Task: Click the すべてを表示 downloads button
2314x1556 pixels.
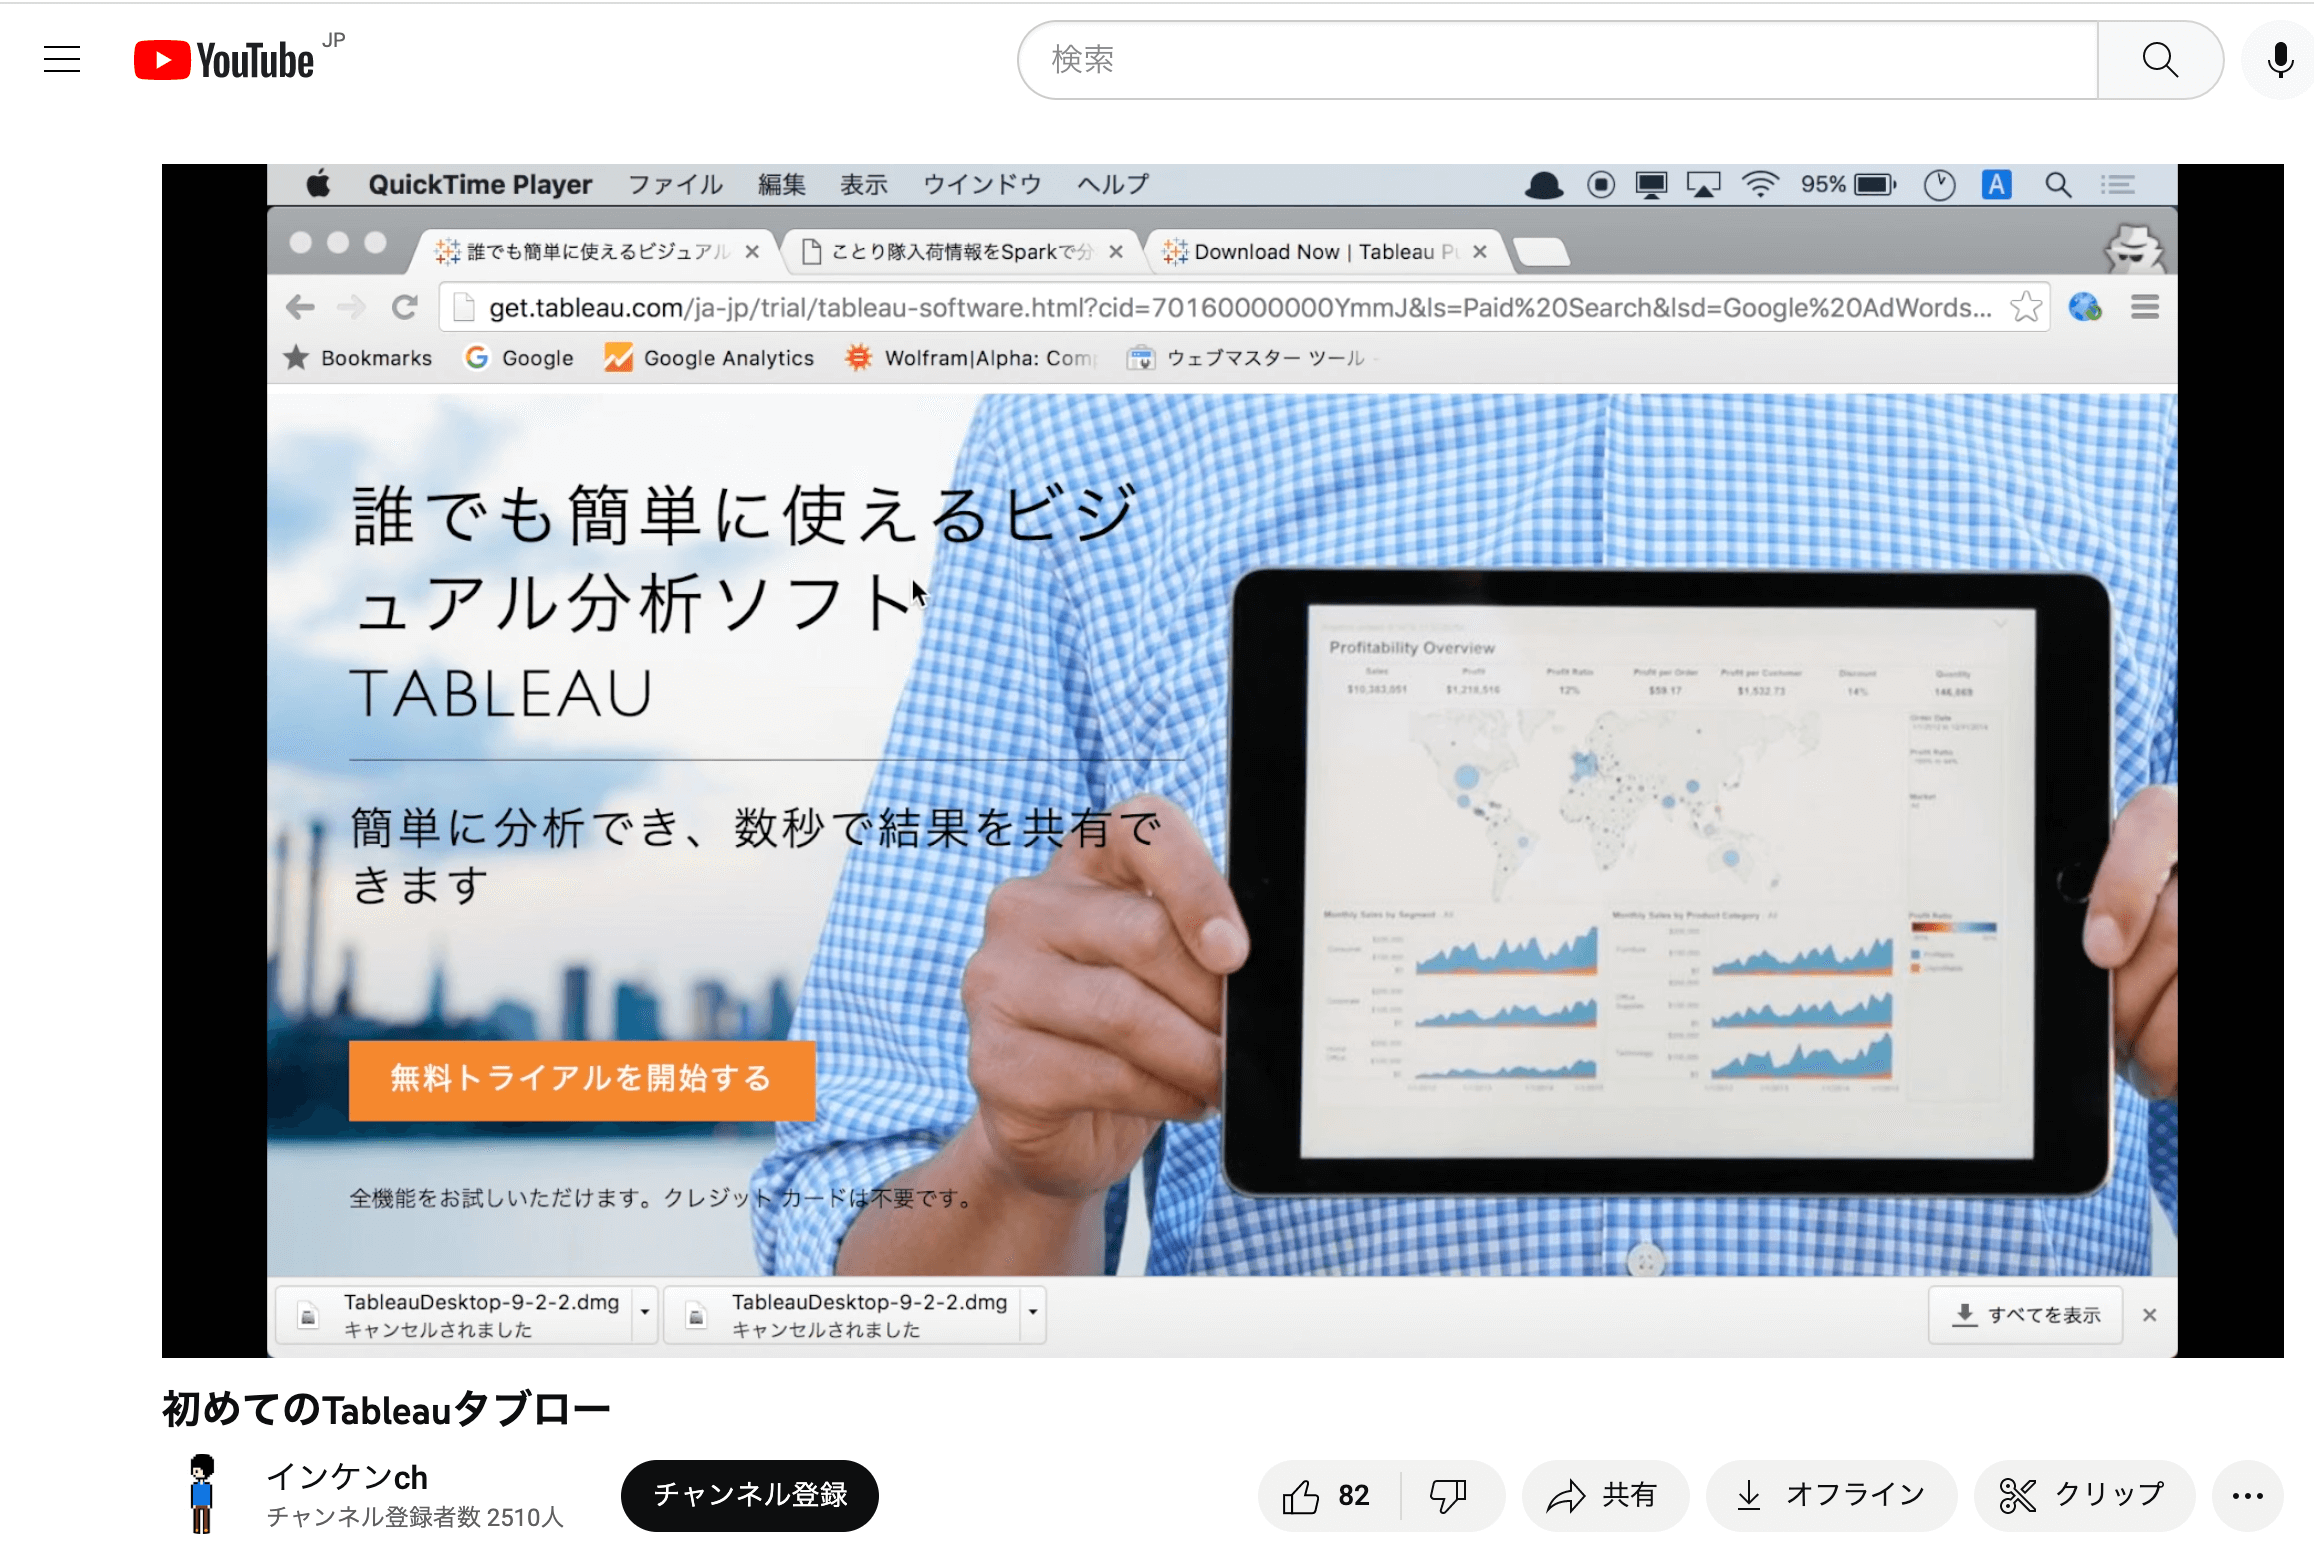Action: coord(2026,1315)
